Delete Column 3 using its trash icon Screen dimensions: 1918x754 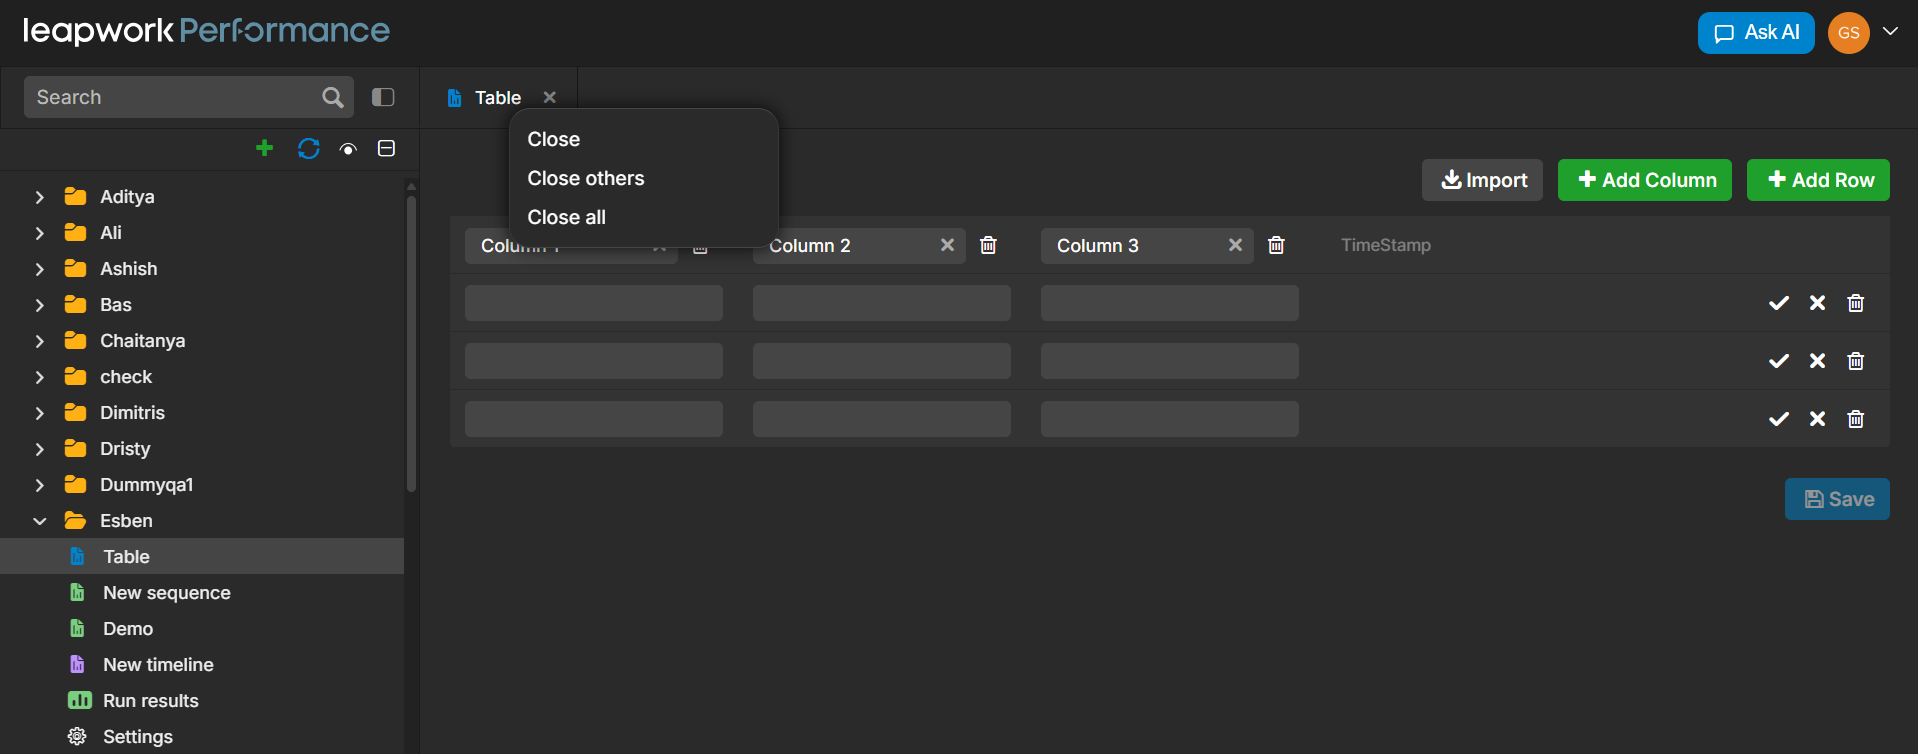1276,245
